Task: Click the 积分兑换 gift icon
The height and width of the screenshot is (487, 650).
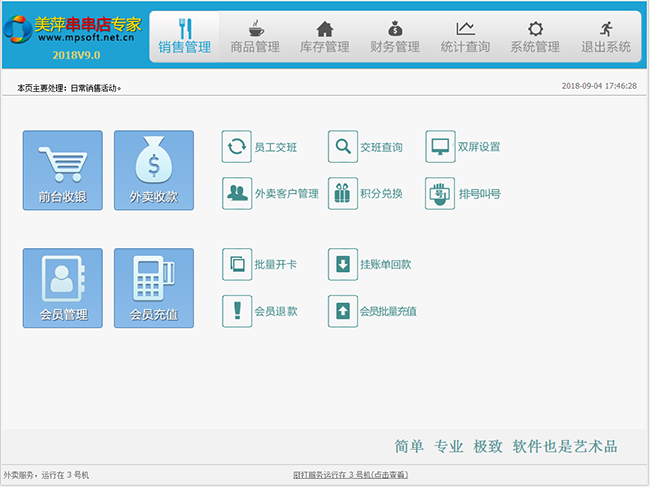Action: coord(343,193)
